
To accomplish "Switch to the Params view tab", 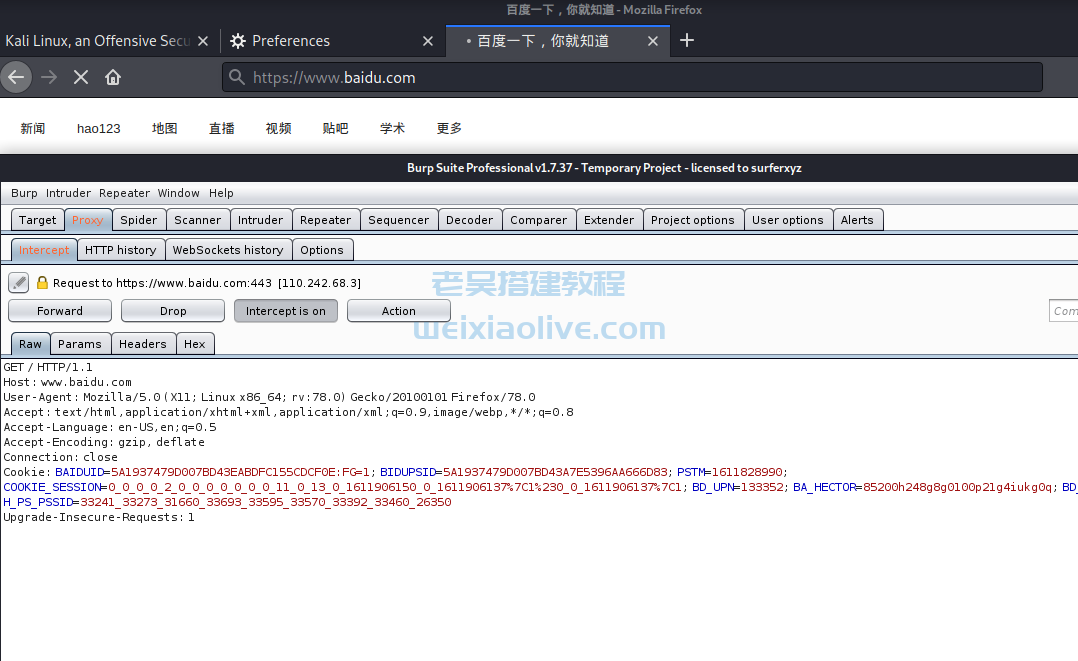I will [80, 344].
